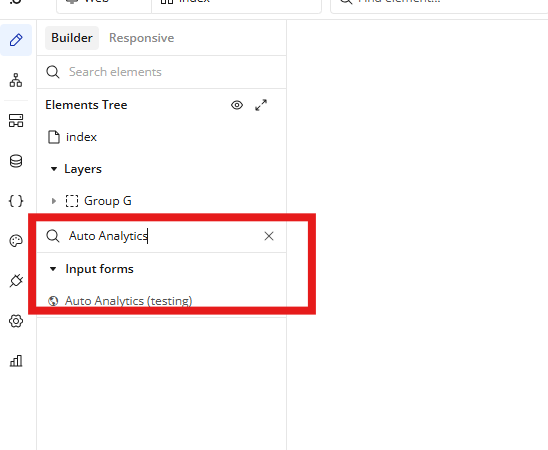Collapse the Layers section
This screenshot has width=548, height=450.
[x=53, y=169]
